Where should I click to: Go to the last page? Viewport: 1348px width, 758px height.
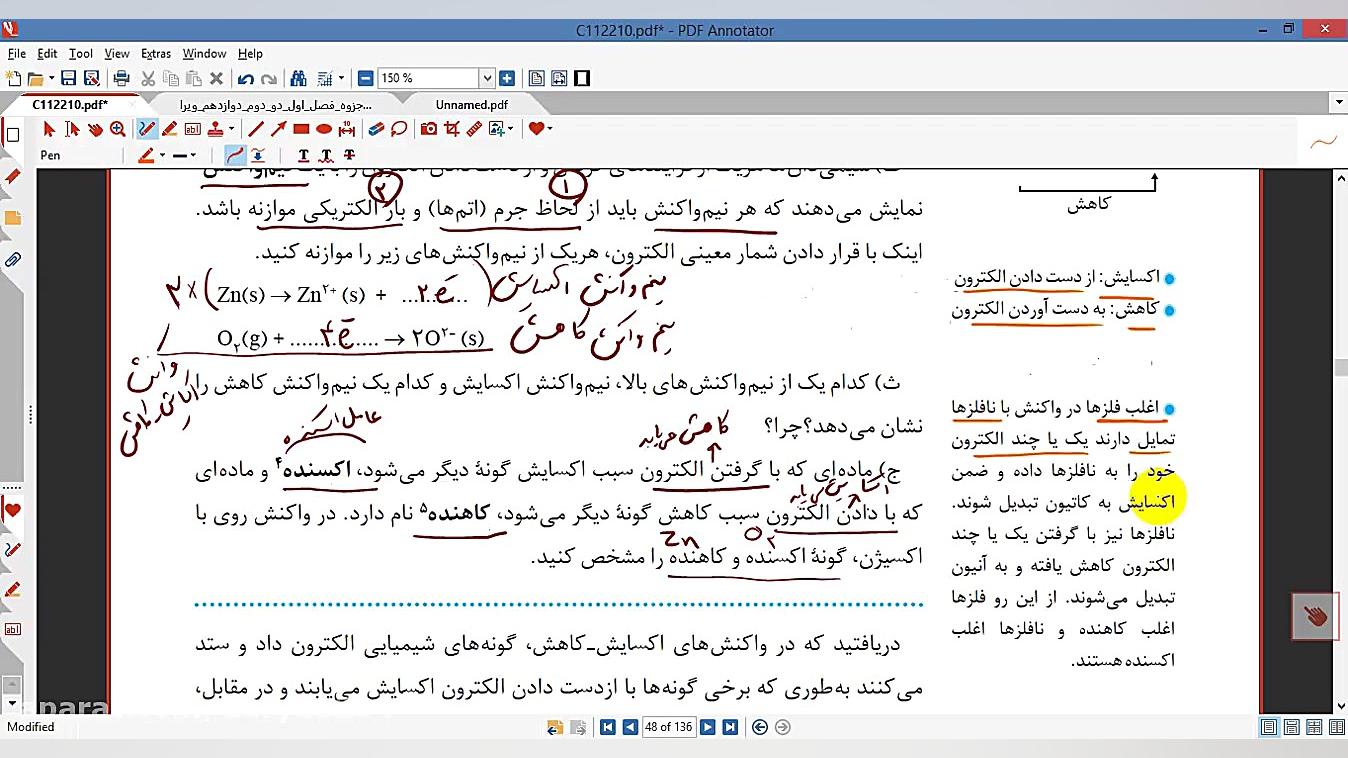point(731,727)
